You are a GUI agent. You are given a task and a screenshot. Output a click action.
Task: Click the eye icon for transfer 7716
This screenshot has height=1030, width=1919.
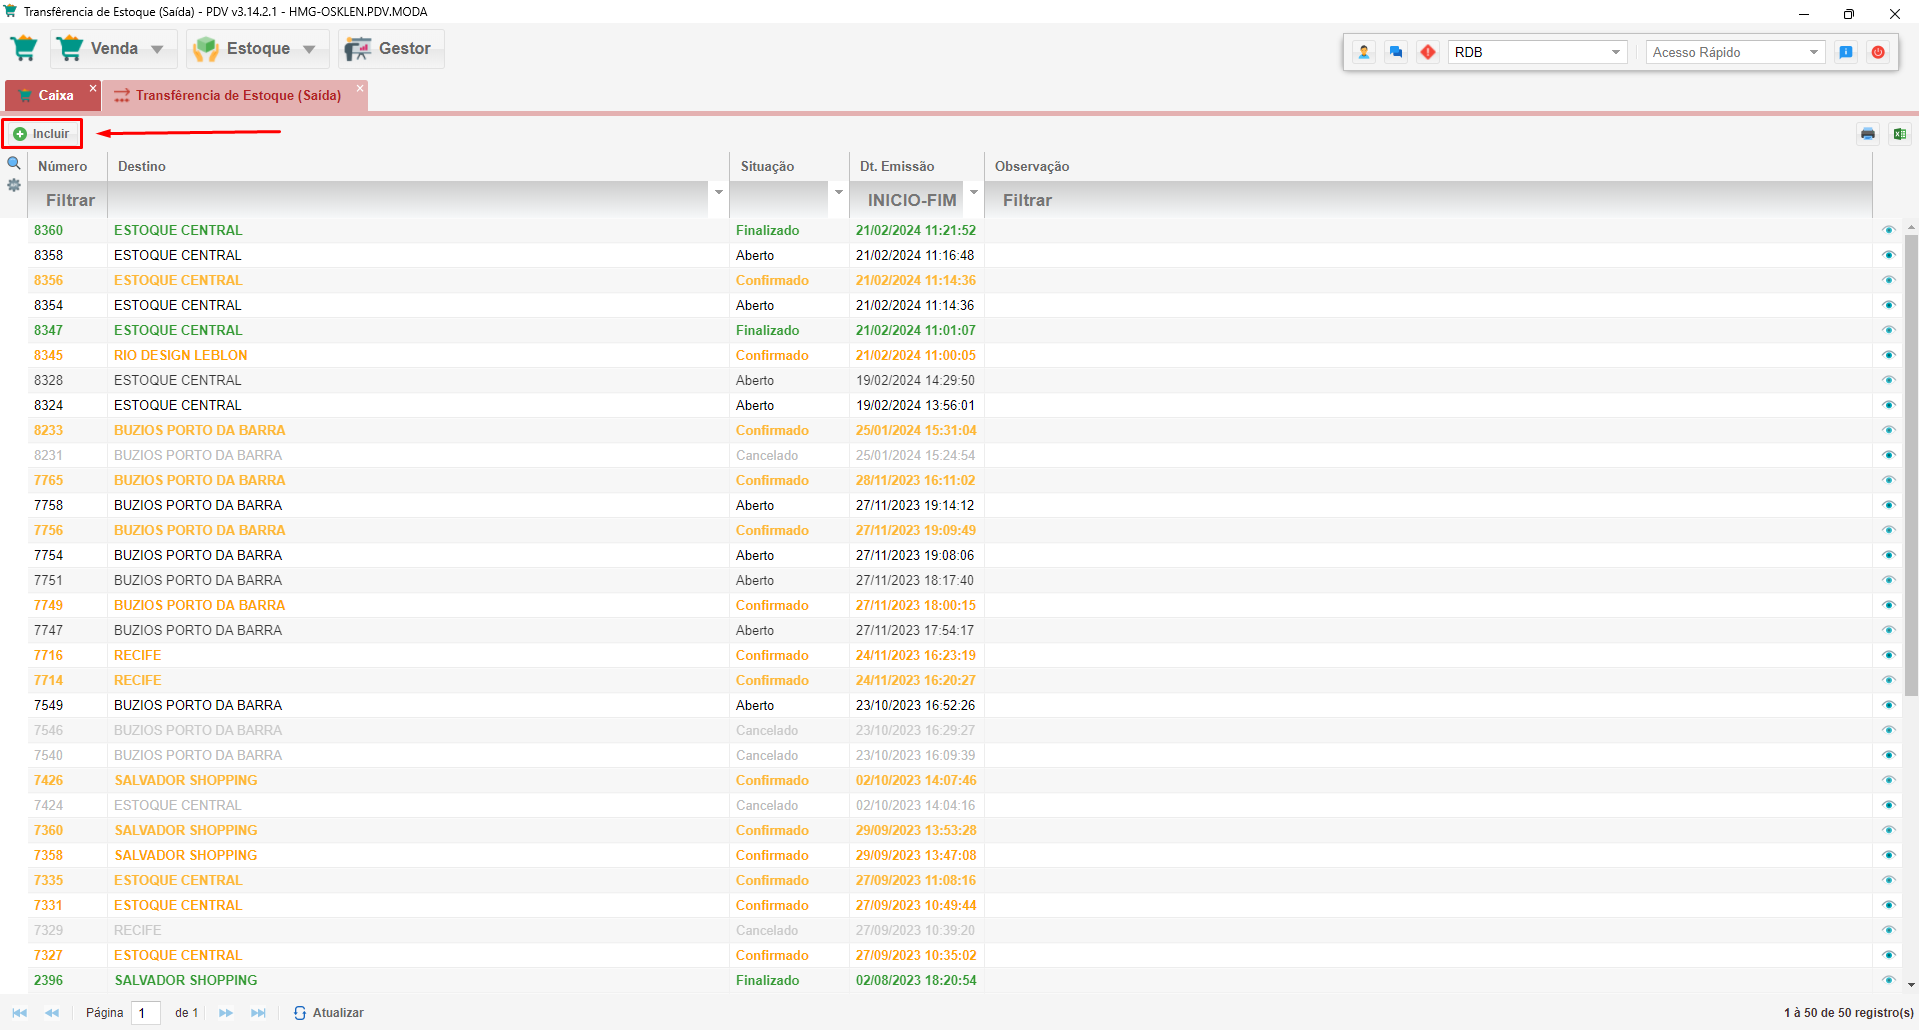pyautogui.click(x=1888, y=655)
